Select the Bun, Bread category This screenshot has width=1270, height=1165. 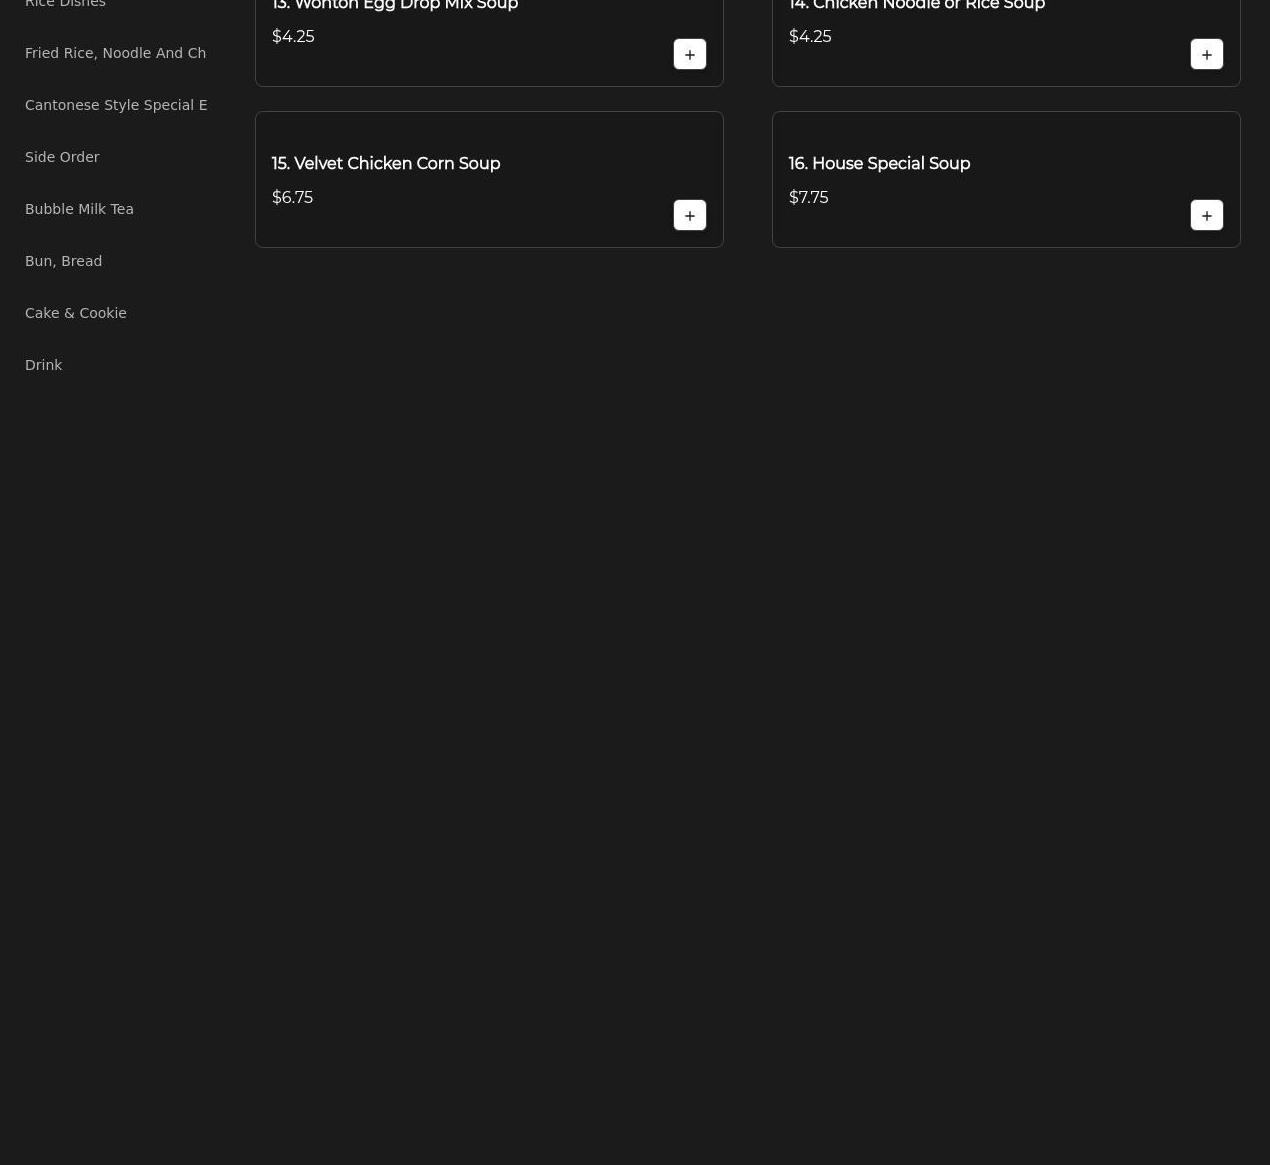63,261
